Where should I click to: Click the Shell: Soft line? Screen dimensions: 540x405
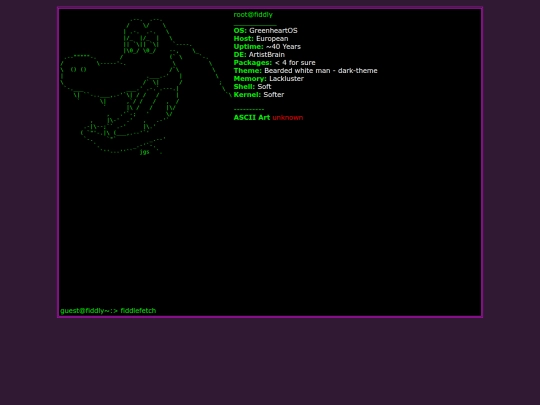tap(252, 86)
